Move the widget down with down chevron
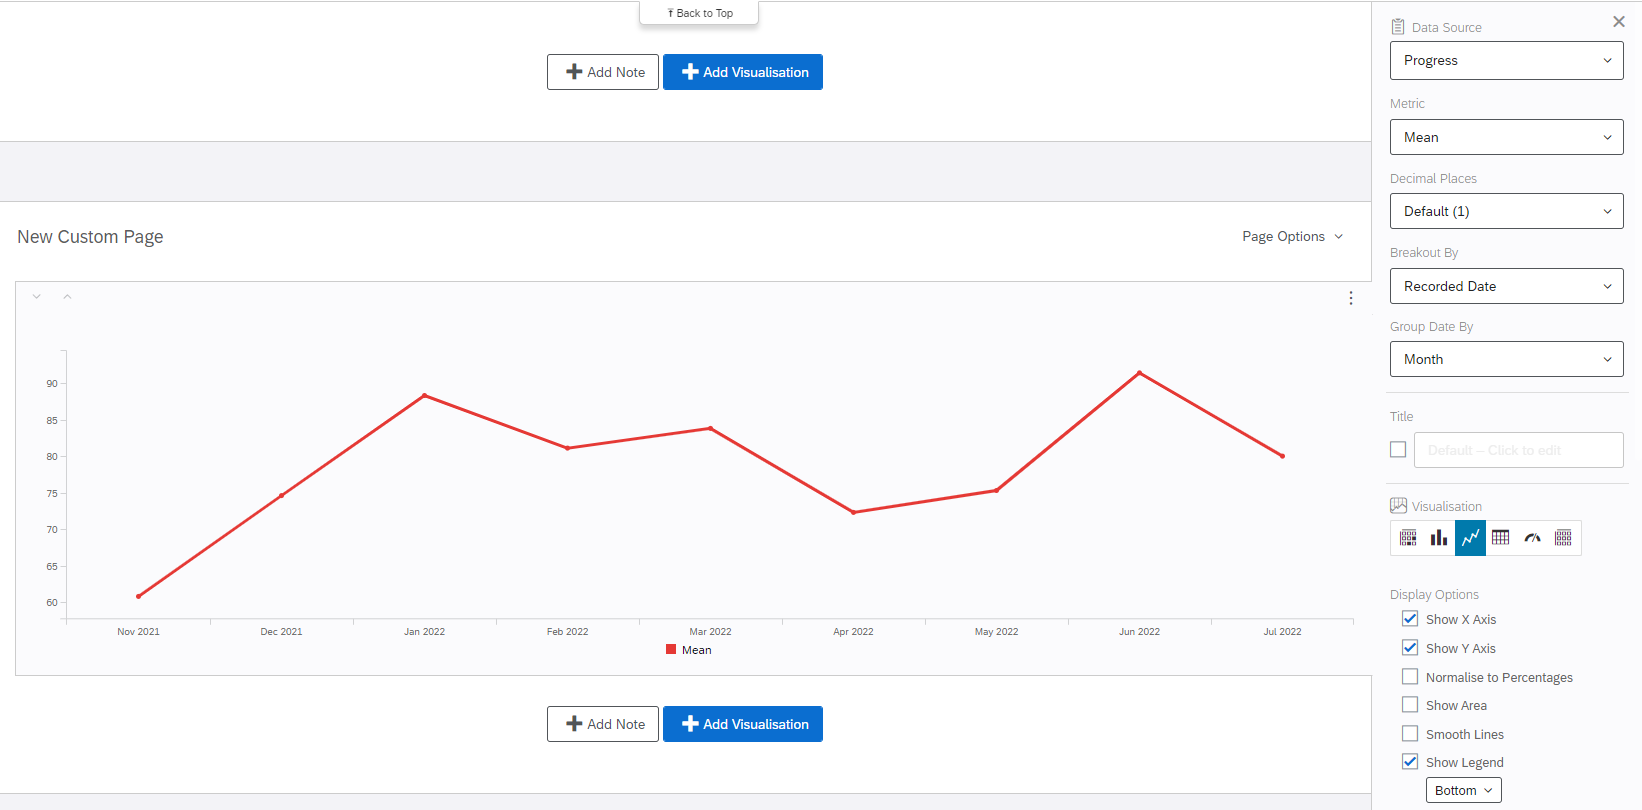 [37, 297]
